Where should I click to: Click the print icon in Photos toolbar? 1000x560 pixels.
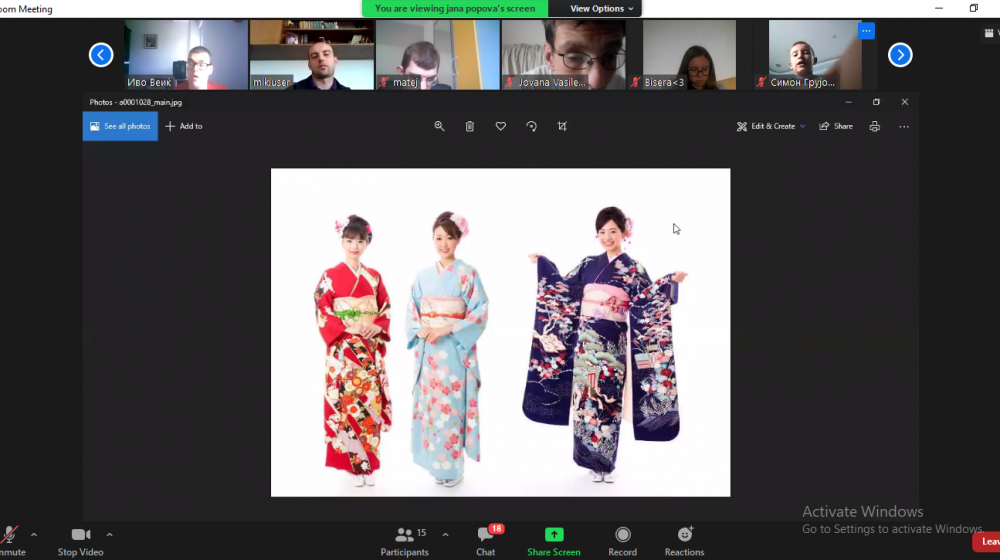[x=875, y=126]
